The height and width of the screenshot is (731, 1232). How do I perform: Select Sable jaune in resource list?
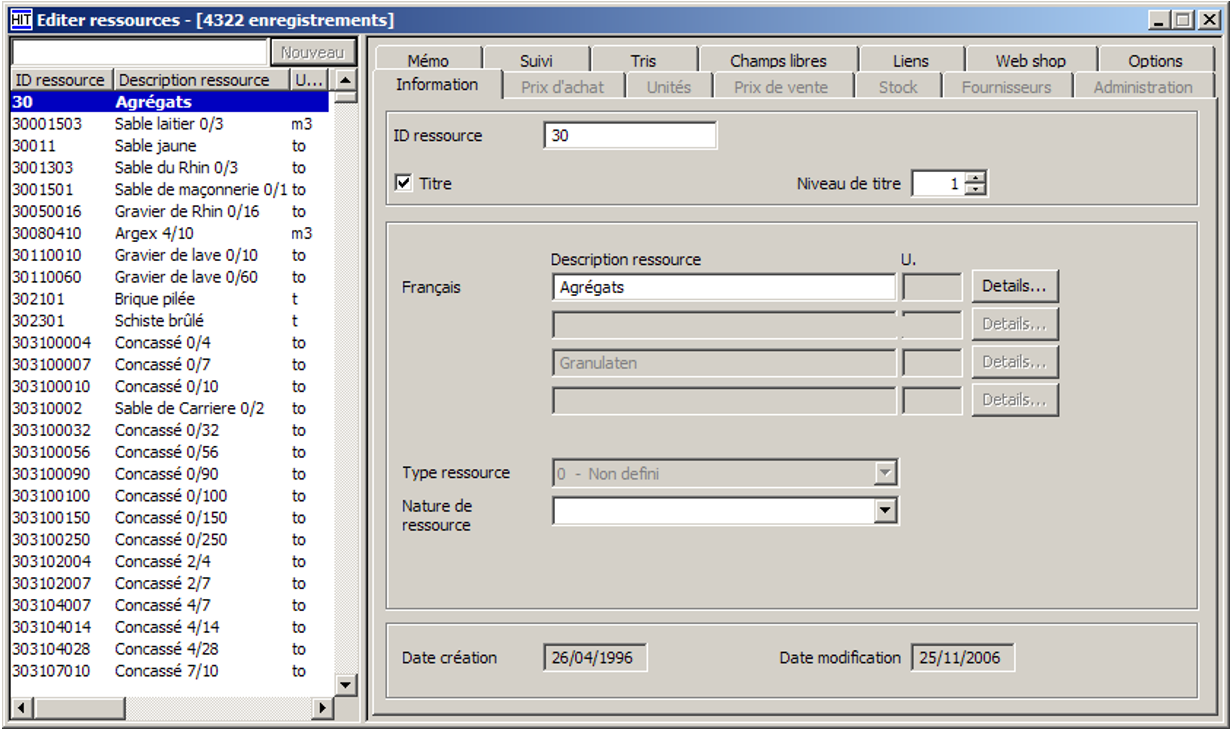(x=155, y=146)
